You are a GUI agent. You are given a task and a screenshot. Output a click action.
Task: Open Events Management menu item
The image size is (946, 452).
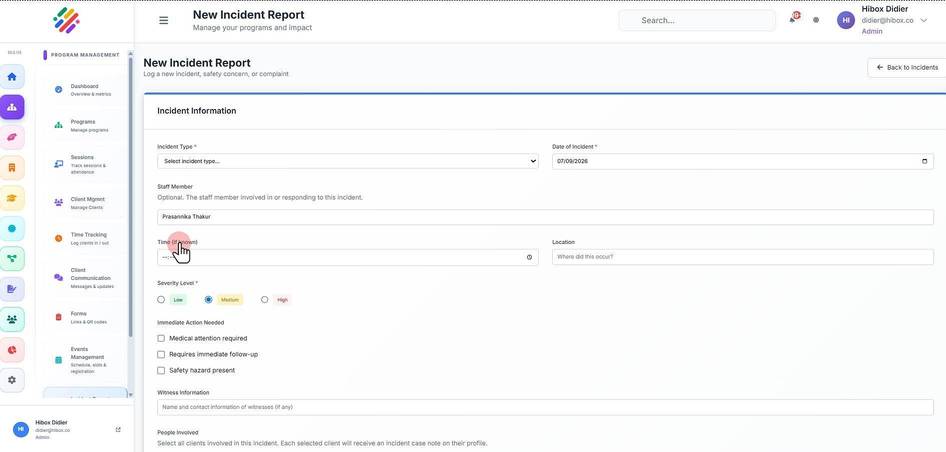click(x=84, y=360)
